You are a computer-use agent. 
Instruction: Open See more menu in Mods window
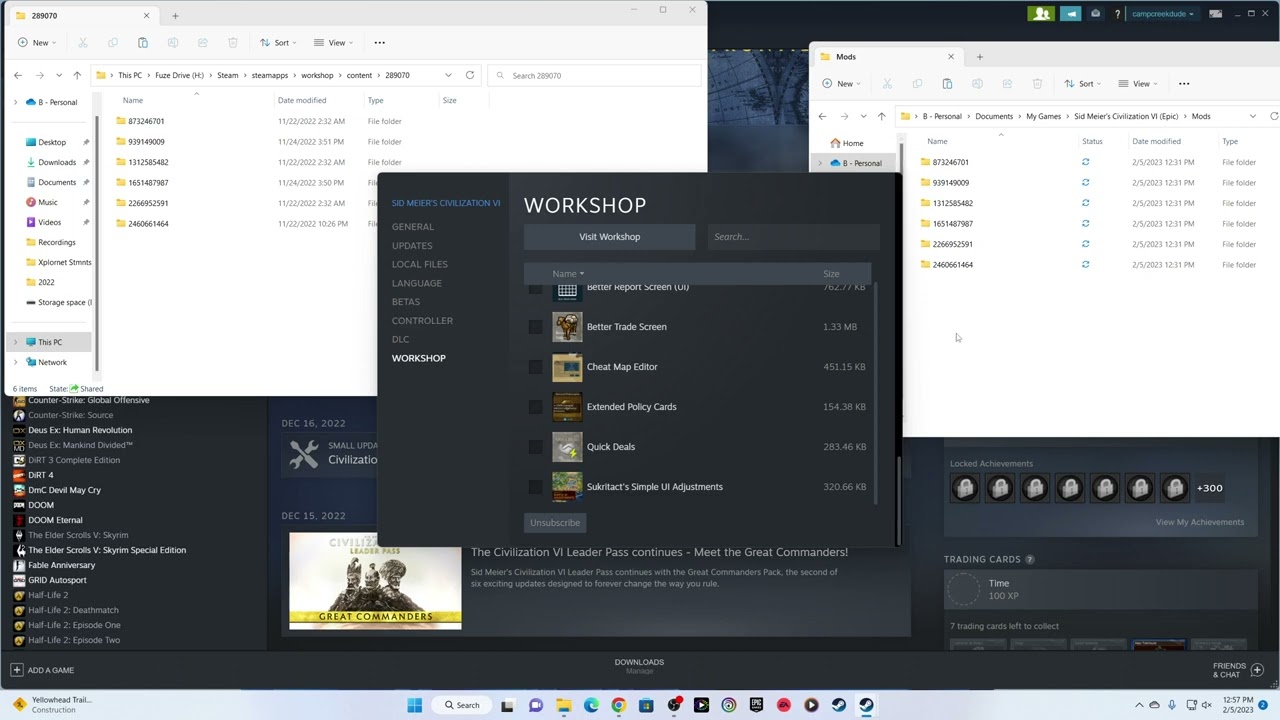[1184, 84]
